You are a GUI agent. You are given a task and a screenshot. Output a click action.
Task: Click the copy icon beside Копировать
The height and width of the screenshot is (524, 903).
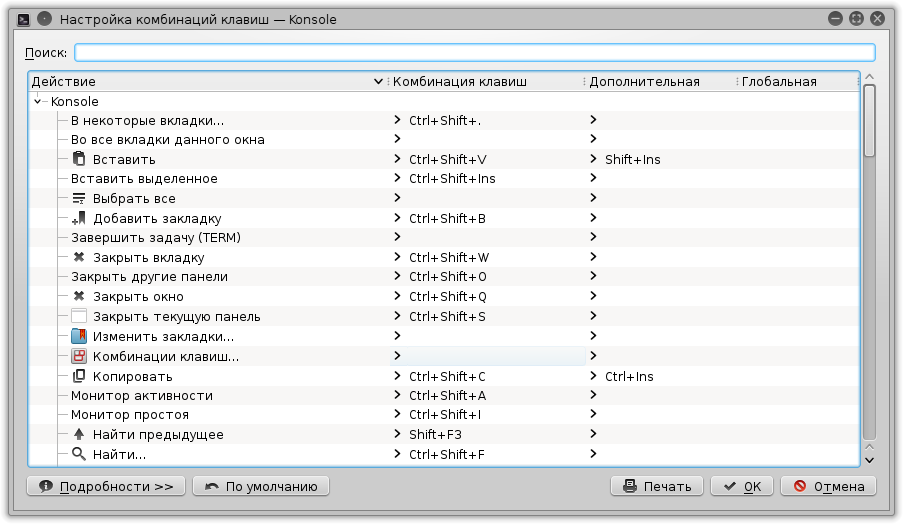point(79,376)
